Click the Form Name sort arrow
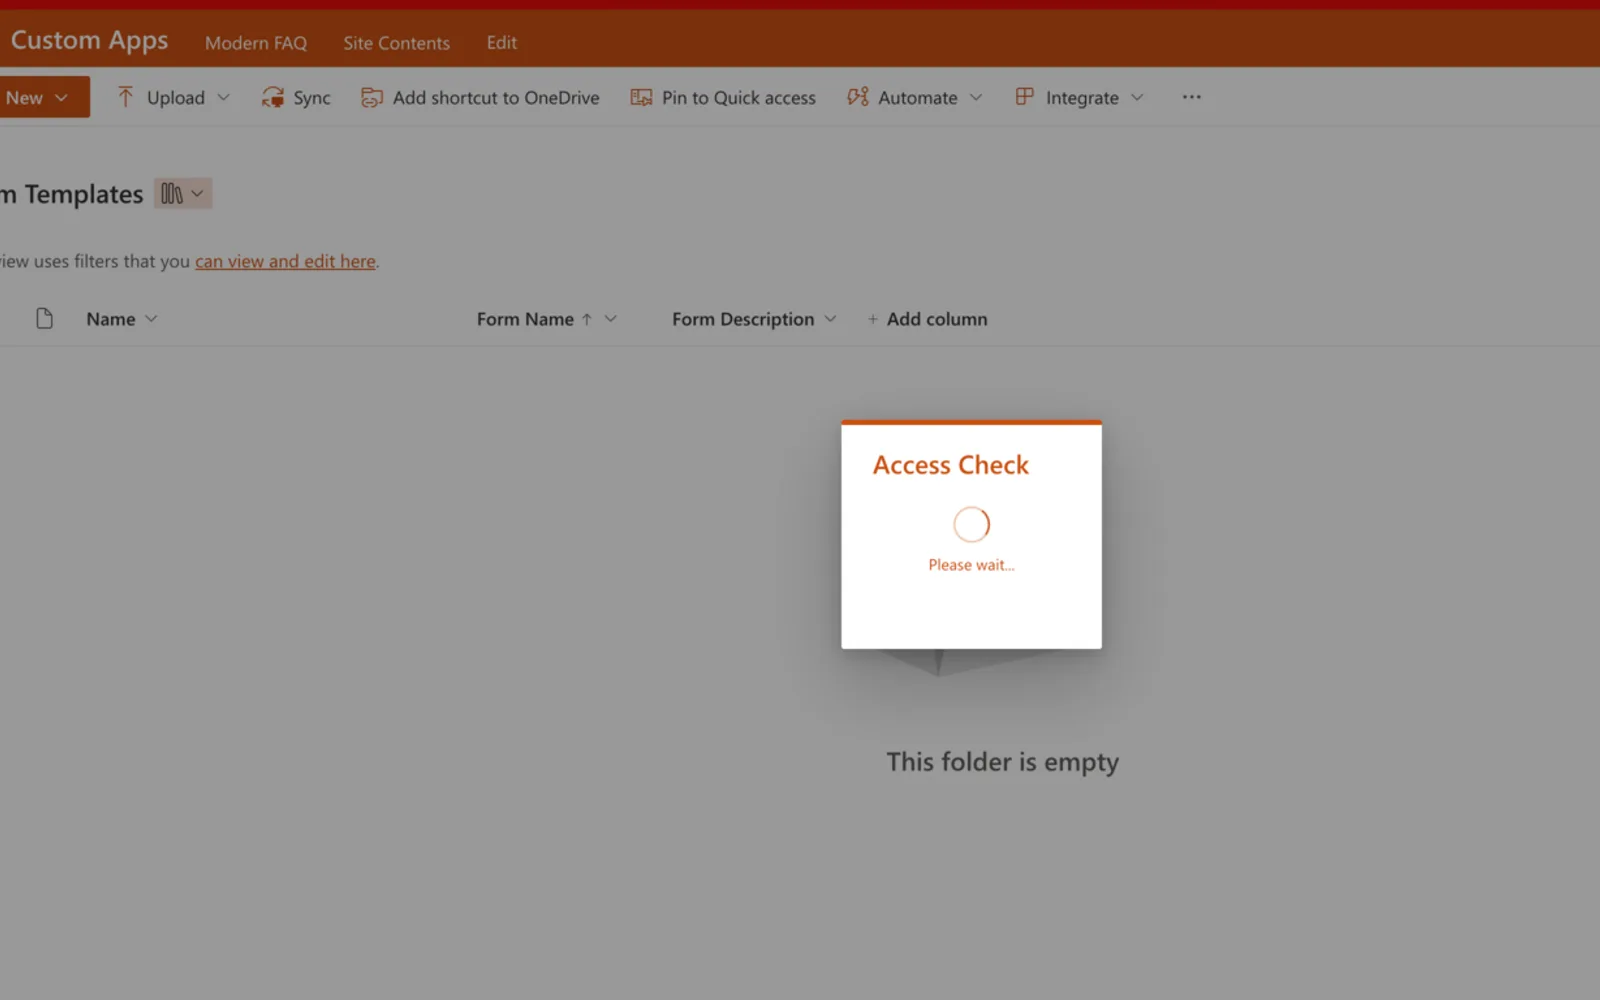Screen dimensions: 1600x1000 587,319
